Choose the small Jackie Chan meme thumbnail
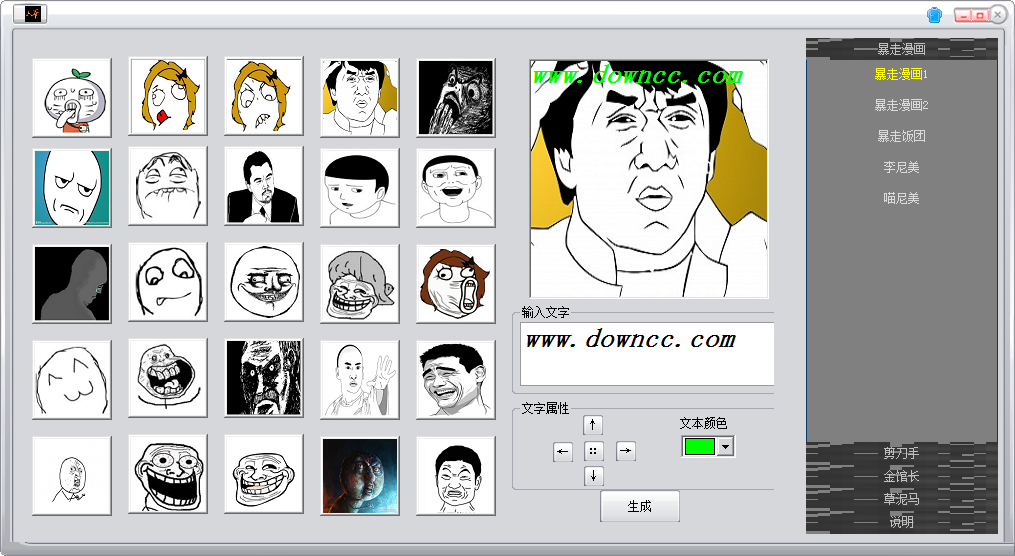 point(359,98)
